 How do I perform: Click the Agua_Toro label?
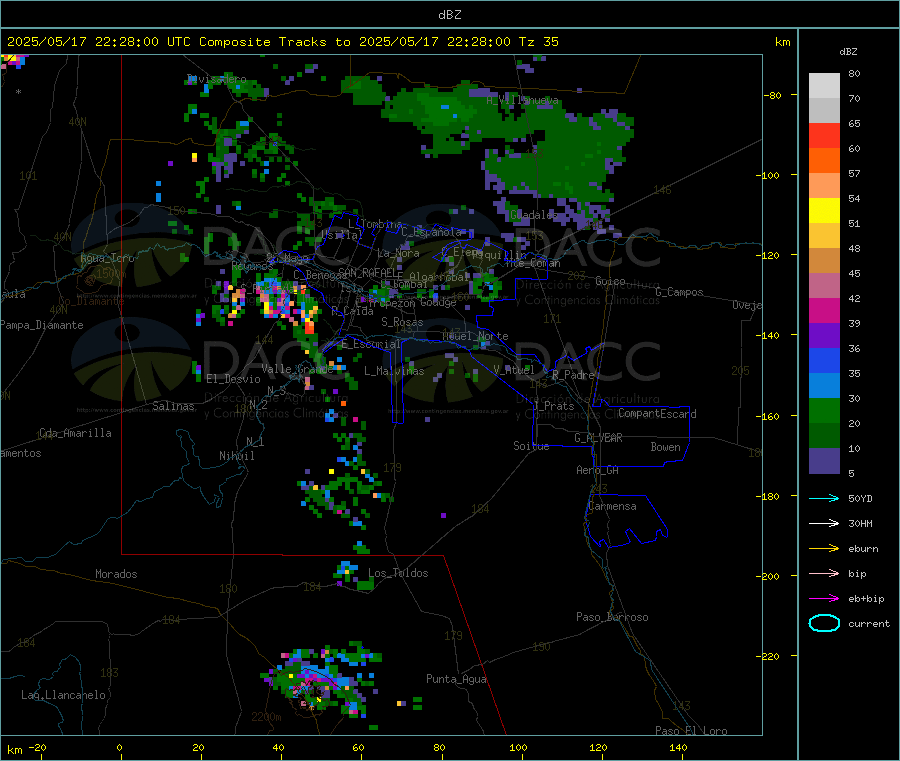107,258
